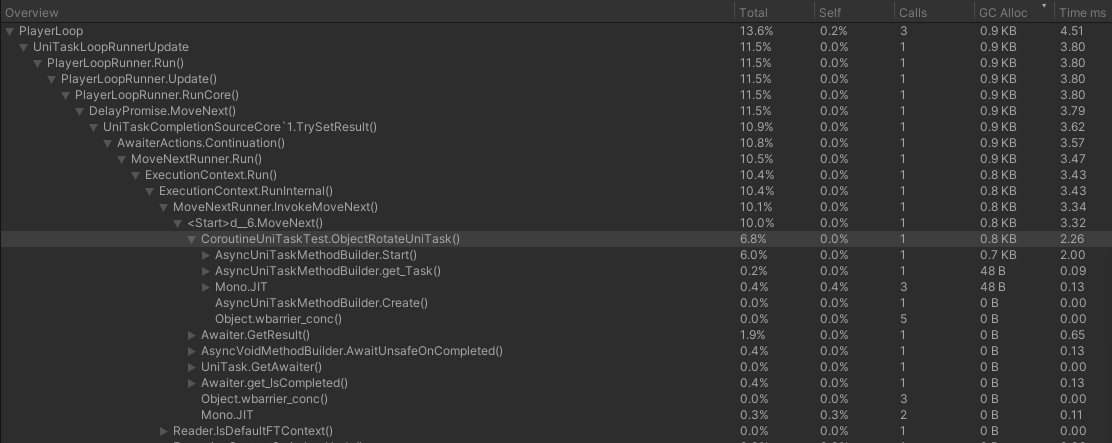Select the Awaiter.get_IsCompleted() row

click(x=274, y=383)
